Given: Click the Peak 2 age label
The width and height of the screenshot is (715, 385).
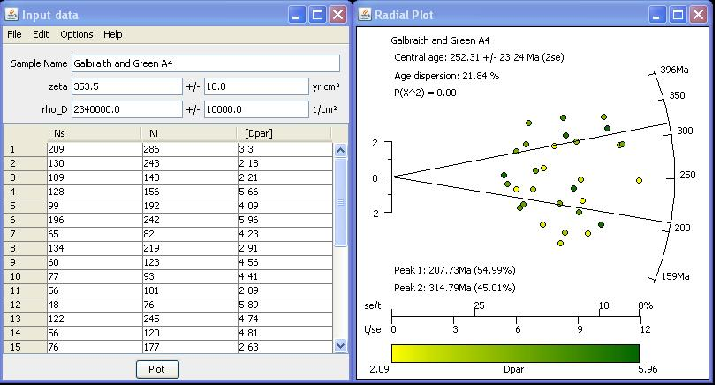Looking at the screenshot, I should click(455, 288).
